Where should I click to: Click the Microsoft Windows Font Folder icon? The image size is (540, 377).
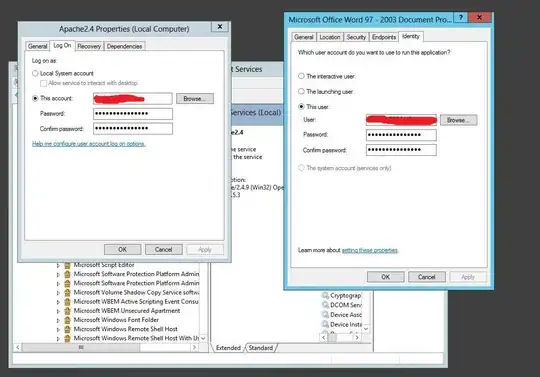tap(68, 320)
